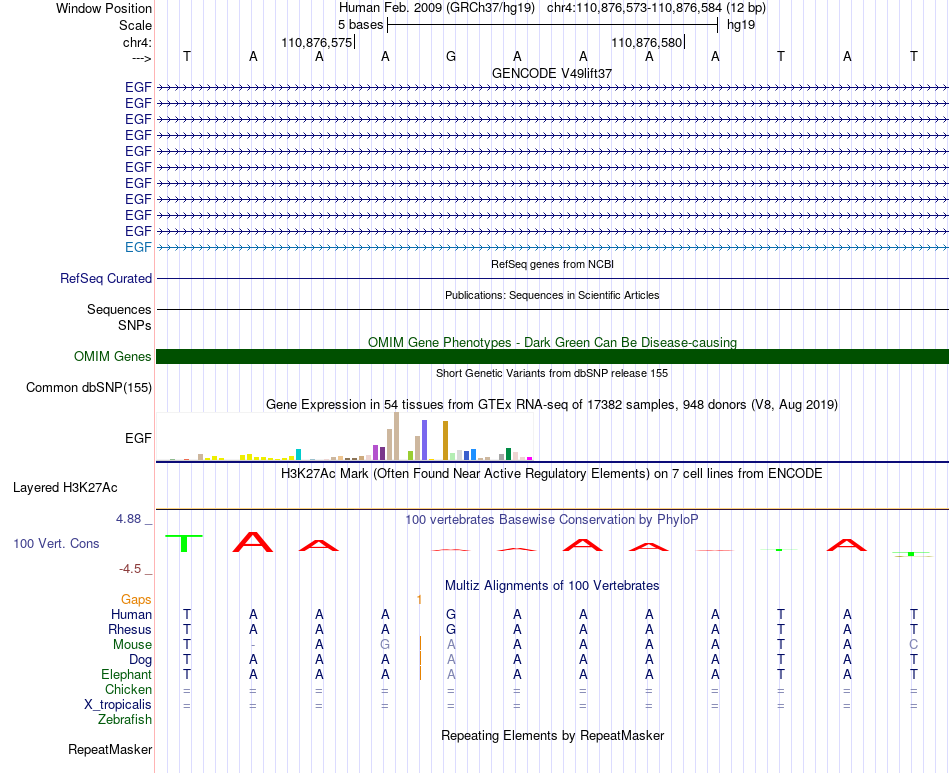Select the Human alignment row label
Image resolution: width=950 pixels, height=773 pixels.
[131, 614]
